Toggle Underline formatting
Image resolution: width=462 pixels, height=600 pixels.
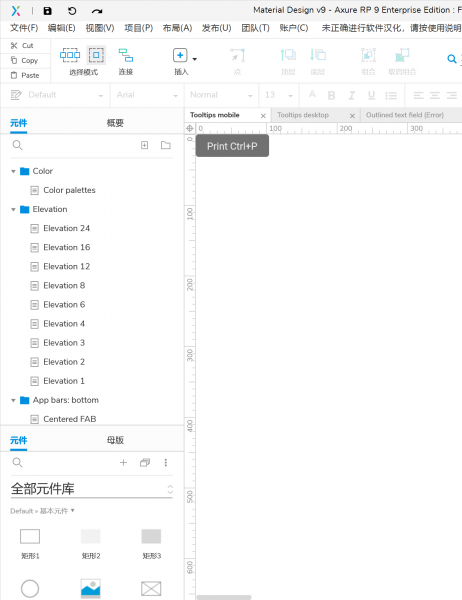(371, 95)
